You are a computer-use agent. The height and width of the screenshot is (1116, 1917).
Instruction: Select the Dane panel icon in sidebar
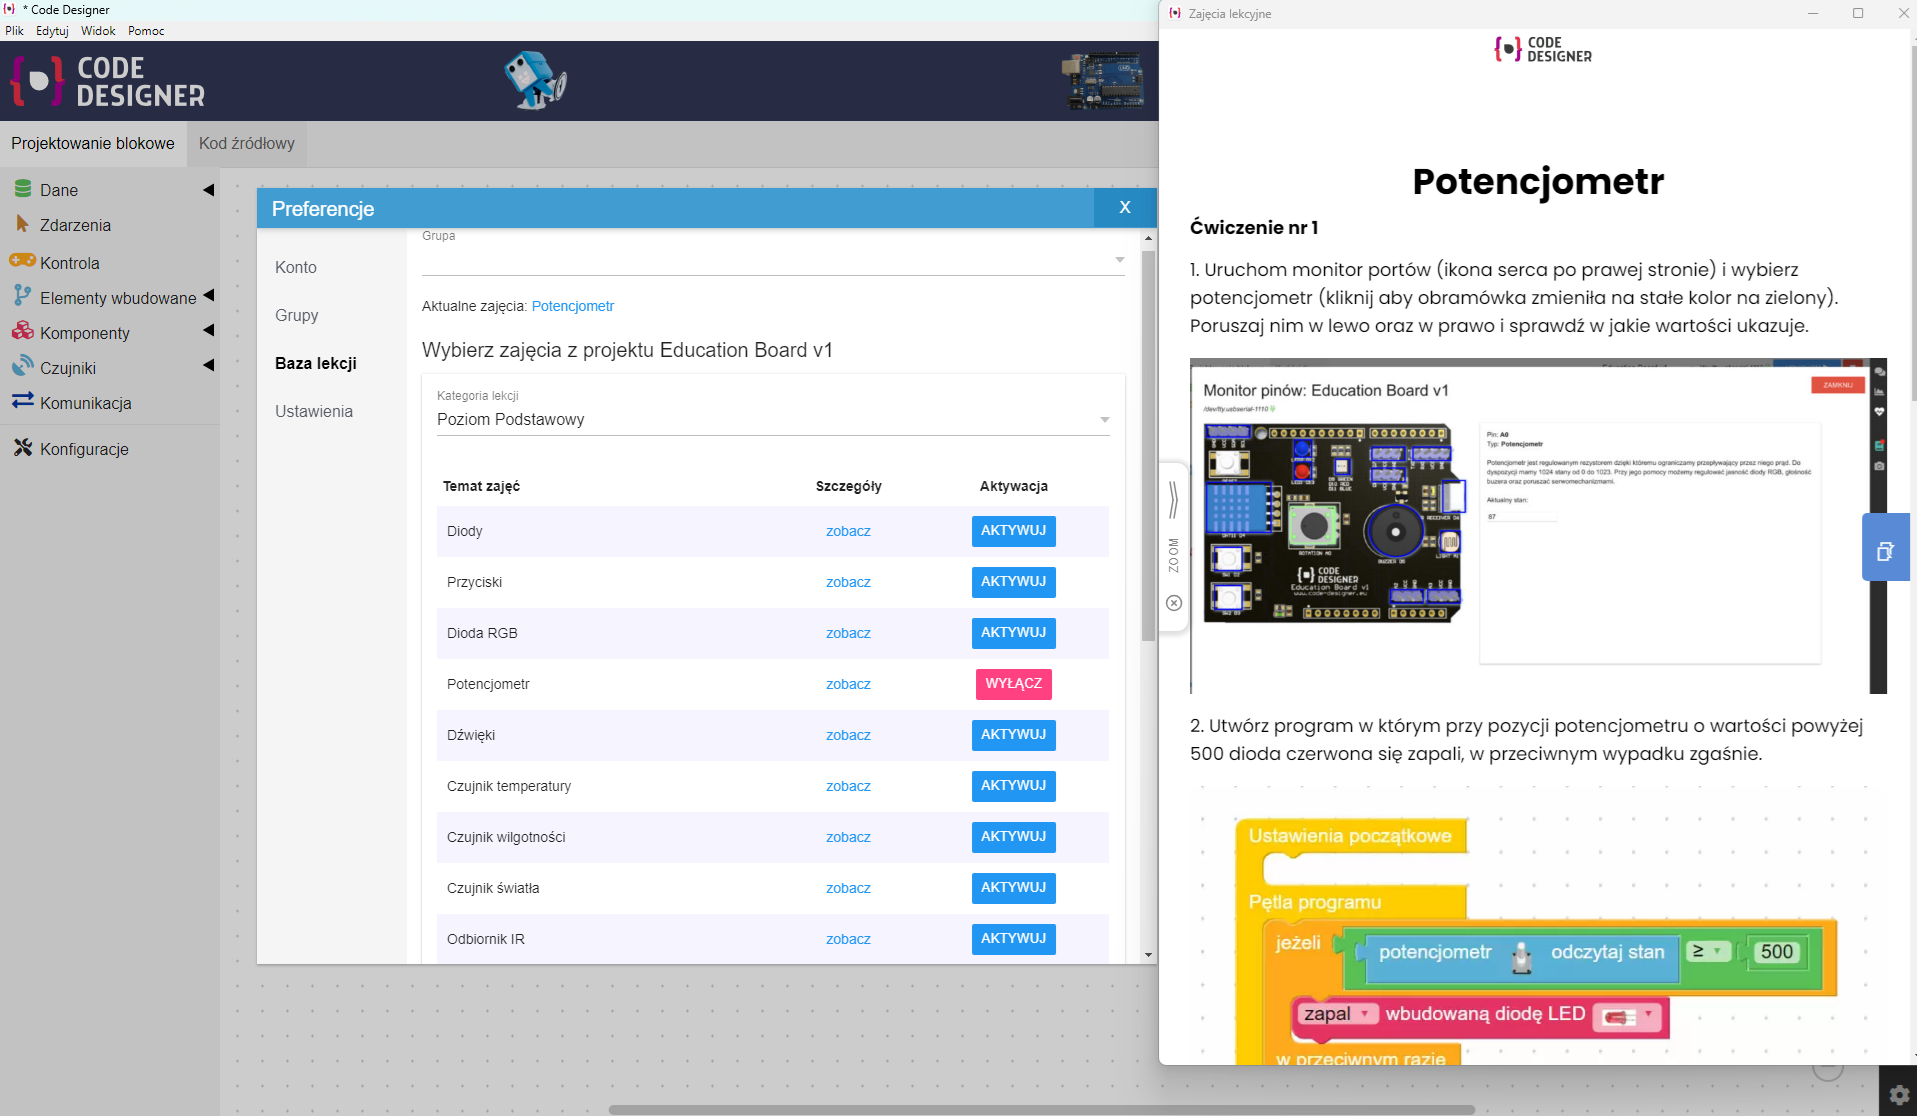(22, 189)
